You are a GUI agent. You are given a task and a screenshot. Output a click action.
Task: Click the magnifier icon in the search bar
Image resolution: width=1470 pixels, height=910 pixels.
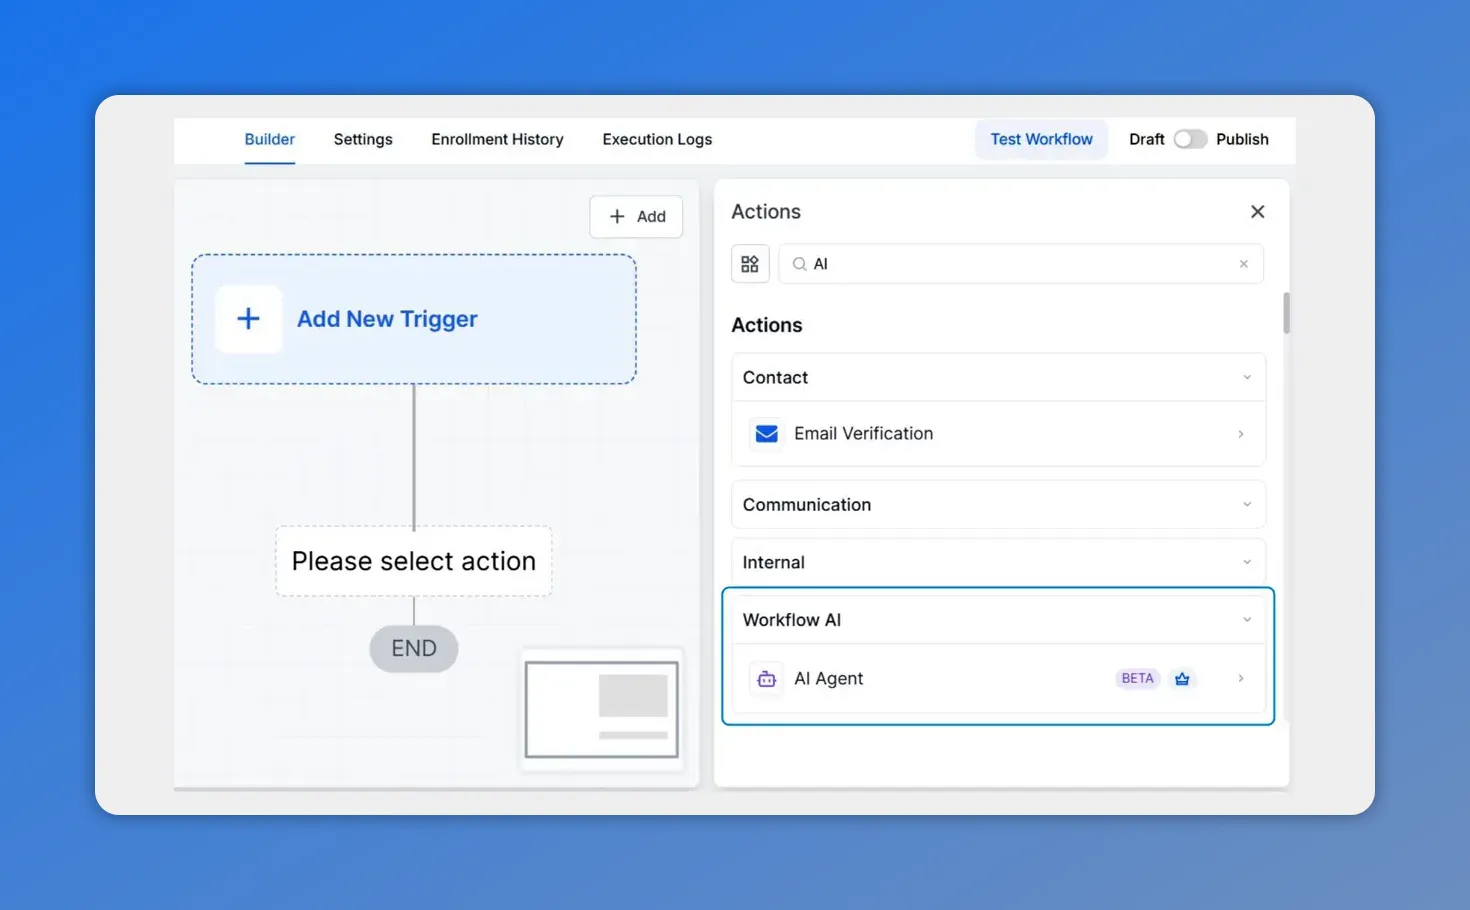coord(799,263)
